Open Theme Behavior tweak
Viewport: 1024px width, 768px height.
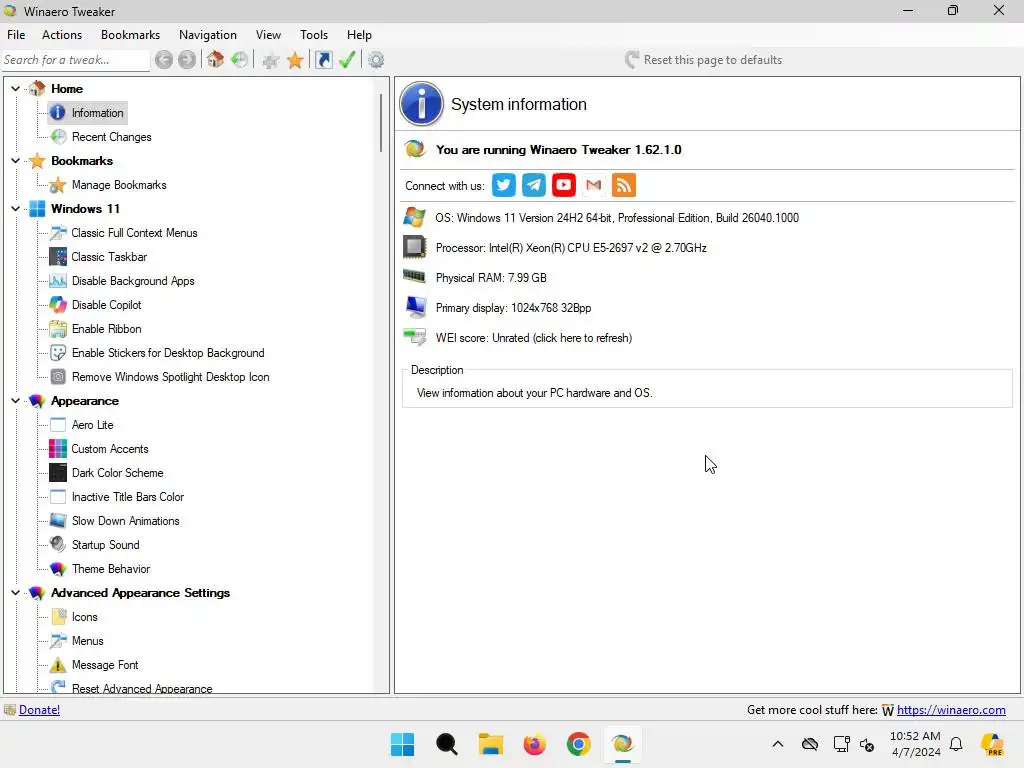coord(110,569)
